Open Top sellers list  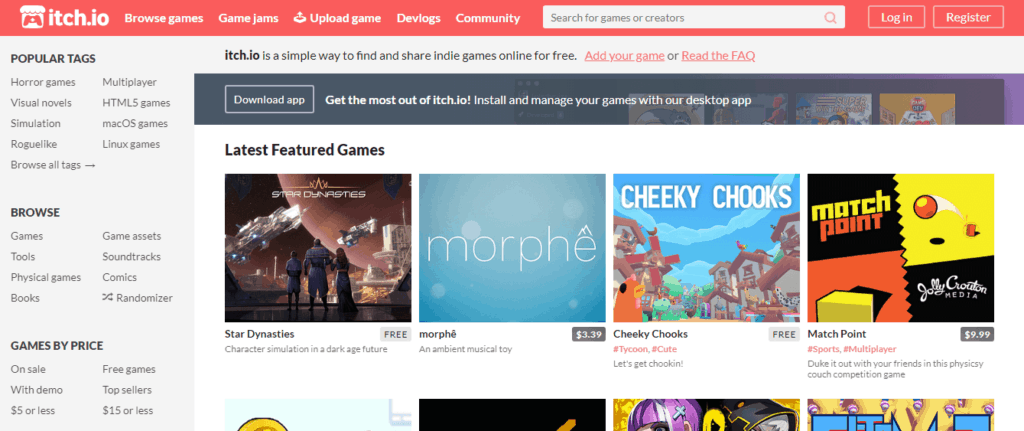pyautogui.click(x=127, y=390)
